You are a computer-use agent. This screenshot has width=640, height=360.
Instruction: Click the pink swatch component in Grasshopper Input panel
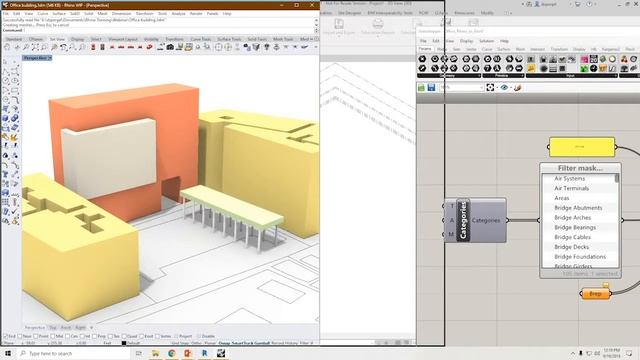(x=584, y=59)
